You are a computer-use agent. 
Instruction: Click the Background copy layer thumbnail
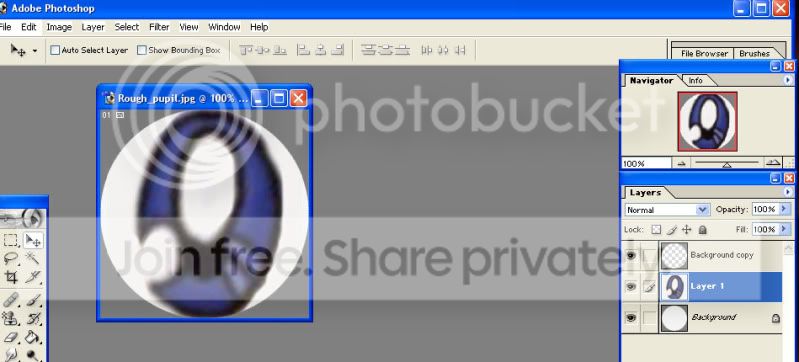[x=674, y=255]
